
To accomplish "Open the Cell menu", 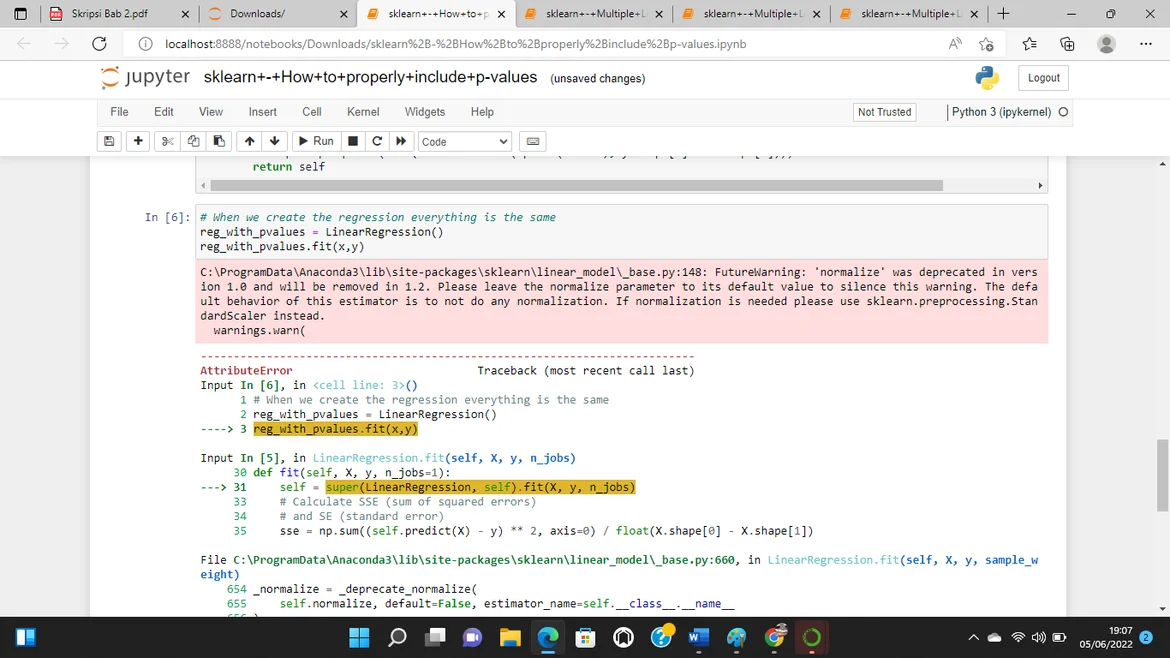I will tap(312, 112).
